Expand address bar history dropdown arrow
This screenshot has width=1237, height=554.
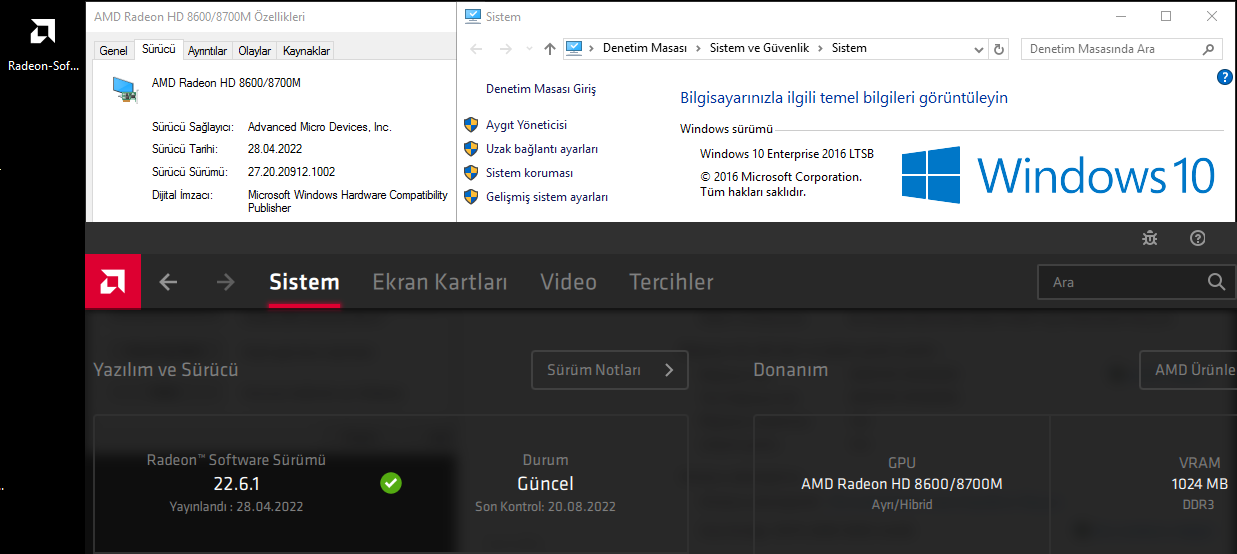(979, 49)
